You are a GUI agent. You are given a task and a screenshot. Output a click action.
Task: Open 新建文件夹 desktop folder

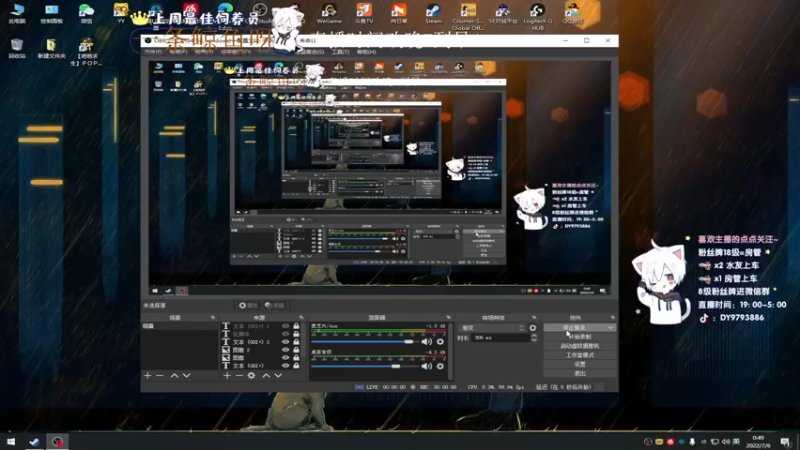coord(52,48)
